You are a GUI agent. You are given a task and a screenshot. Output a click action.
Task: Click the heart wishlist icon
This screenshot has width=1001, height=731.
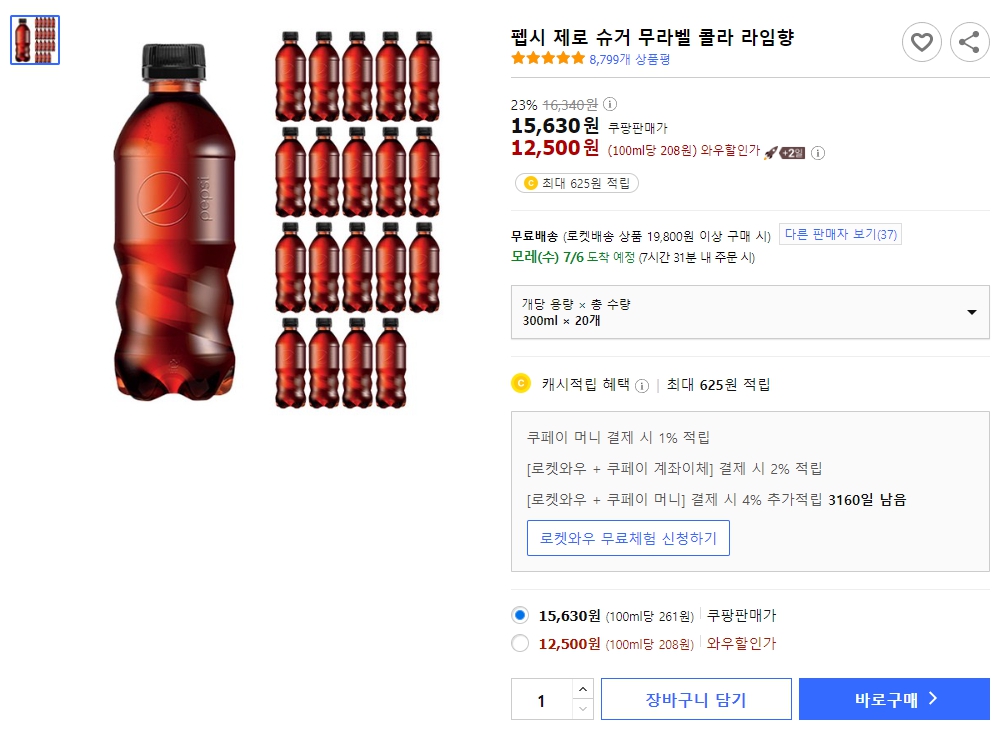click(921, 42)
